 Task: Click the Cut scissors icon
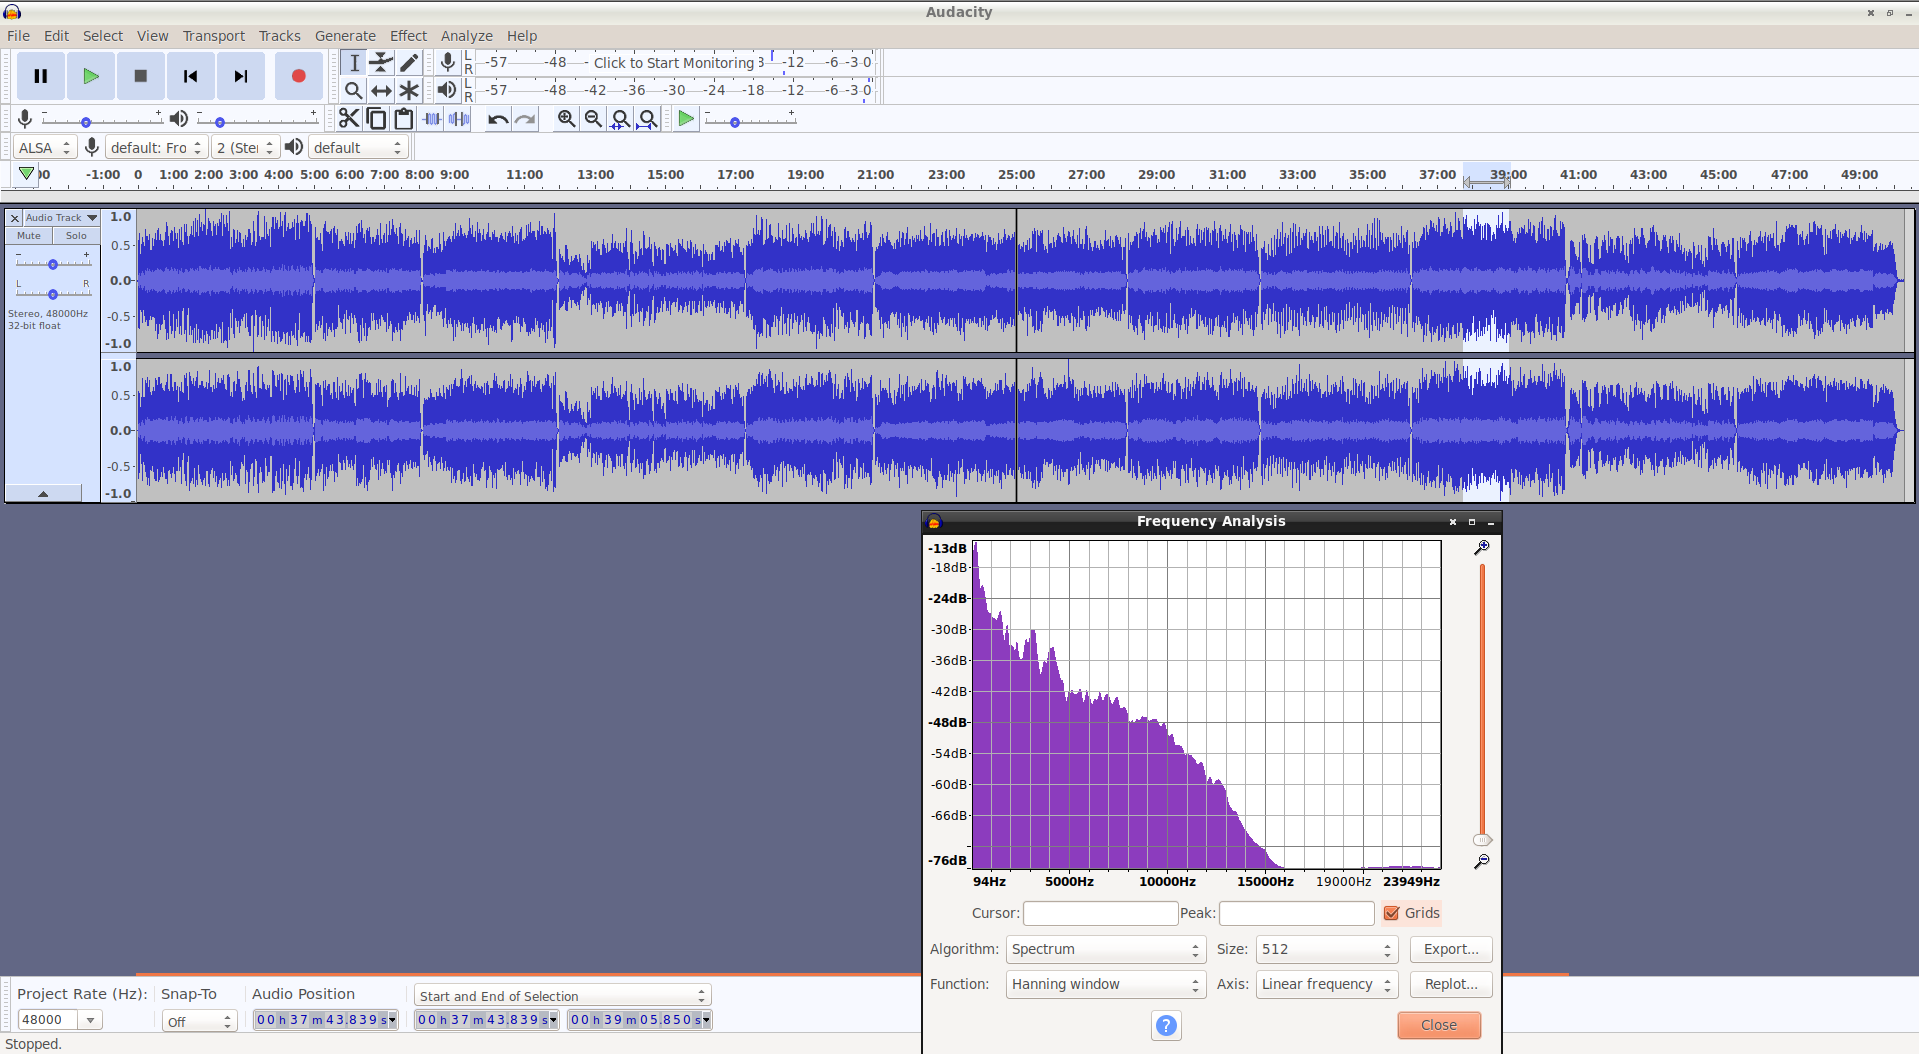(348, 119)
